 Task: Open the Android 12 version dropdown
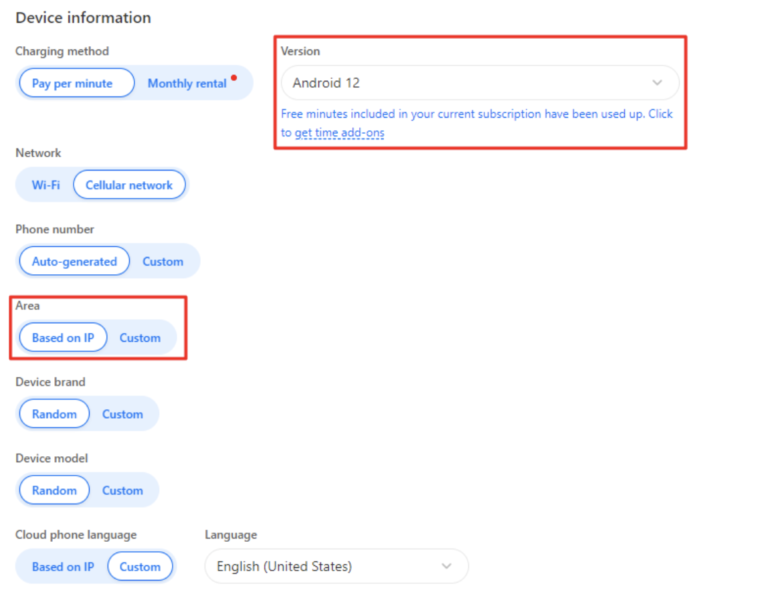point(470,83)
